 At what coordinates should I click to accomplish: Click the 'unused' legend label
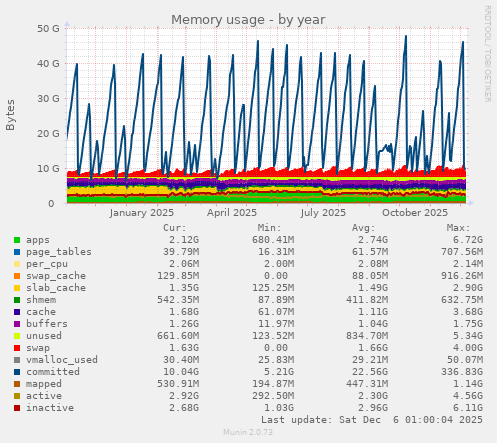tap(44, 336)
